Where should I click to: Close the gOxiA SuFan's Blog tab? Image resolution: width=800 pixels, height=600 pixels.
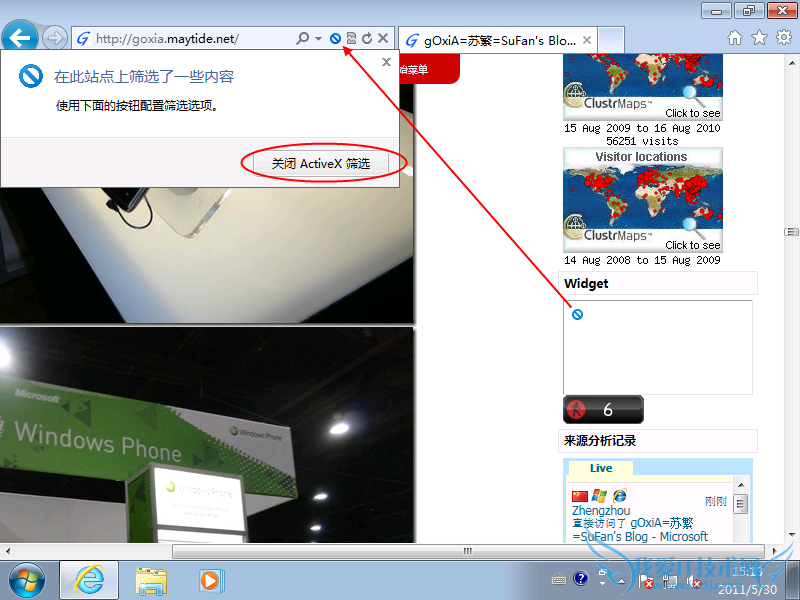[x=587, y=40]
